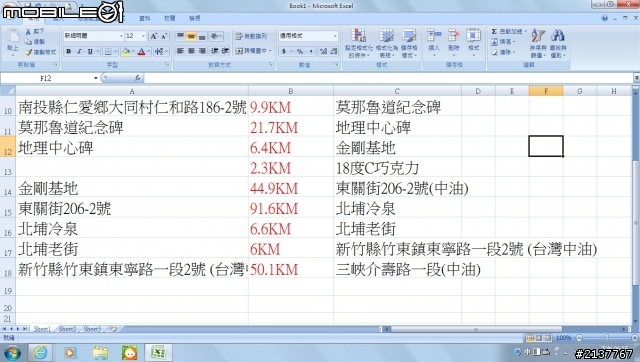
Task: Select the Format Painter brush
Action: 29,52
